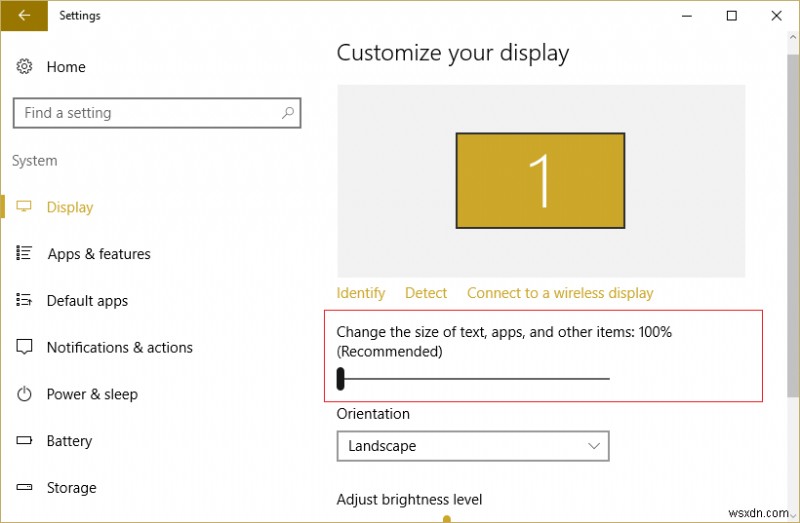Screen dimensions: 800x523
Task: Select Power & sleep from sidebar
Action: click(x=92, y=394)
